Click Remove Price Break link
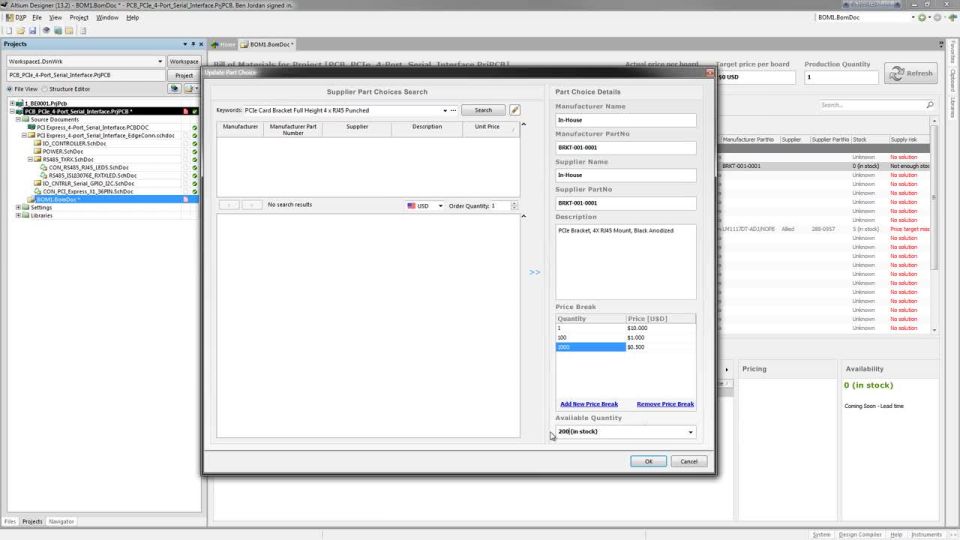This screenshot has width=960, height=540. [665, 404]
